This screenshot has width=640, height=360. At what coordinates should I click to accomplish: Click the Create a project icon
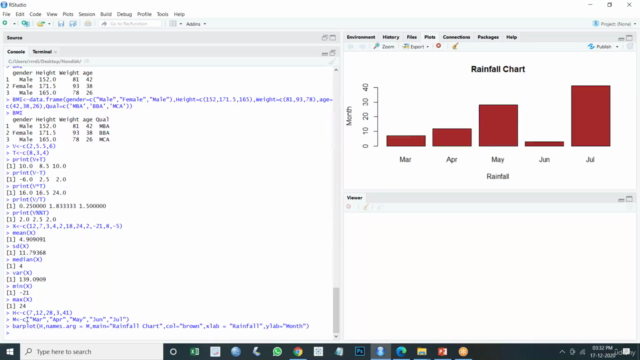pyautogui.click(x=25, y=24)
